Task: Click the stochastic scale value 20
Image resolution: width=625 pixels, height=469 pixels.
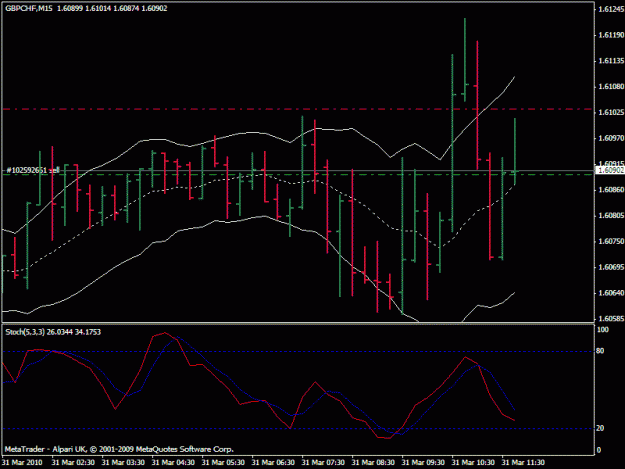Action: pyautogui.click(x=600, y=428)
